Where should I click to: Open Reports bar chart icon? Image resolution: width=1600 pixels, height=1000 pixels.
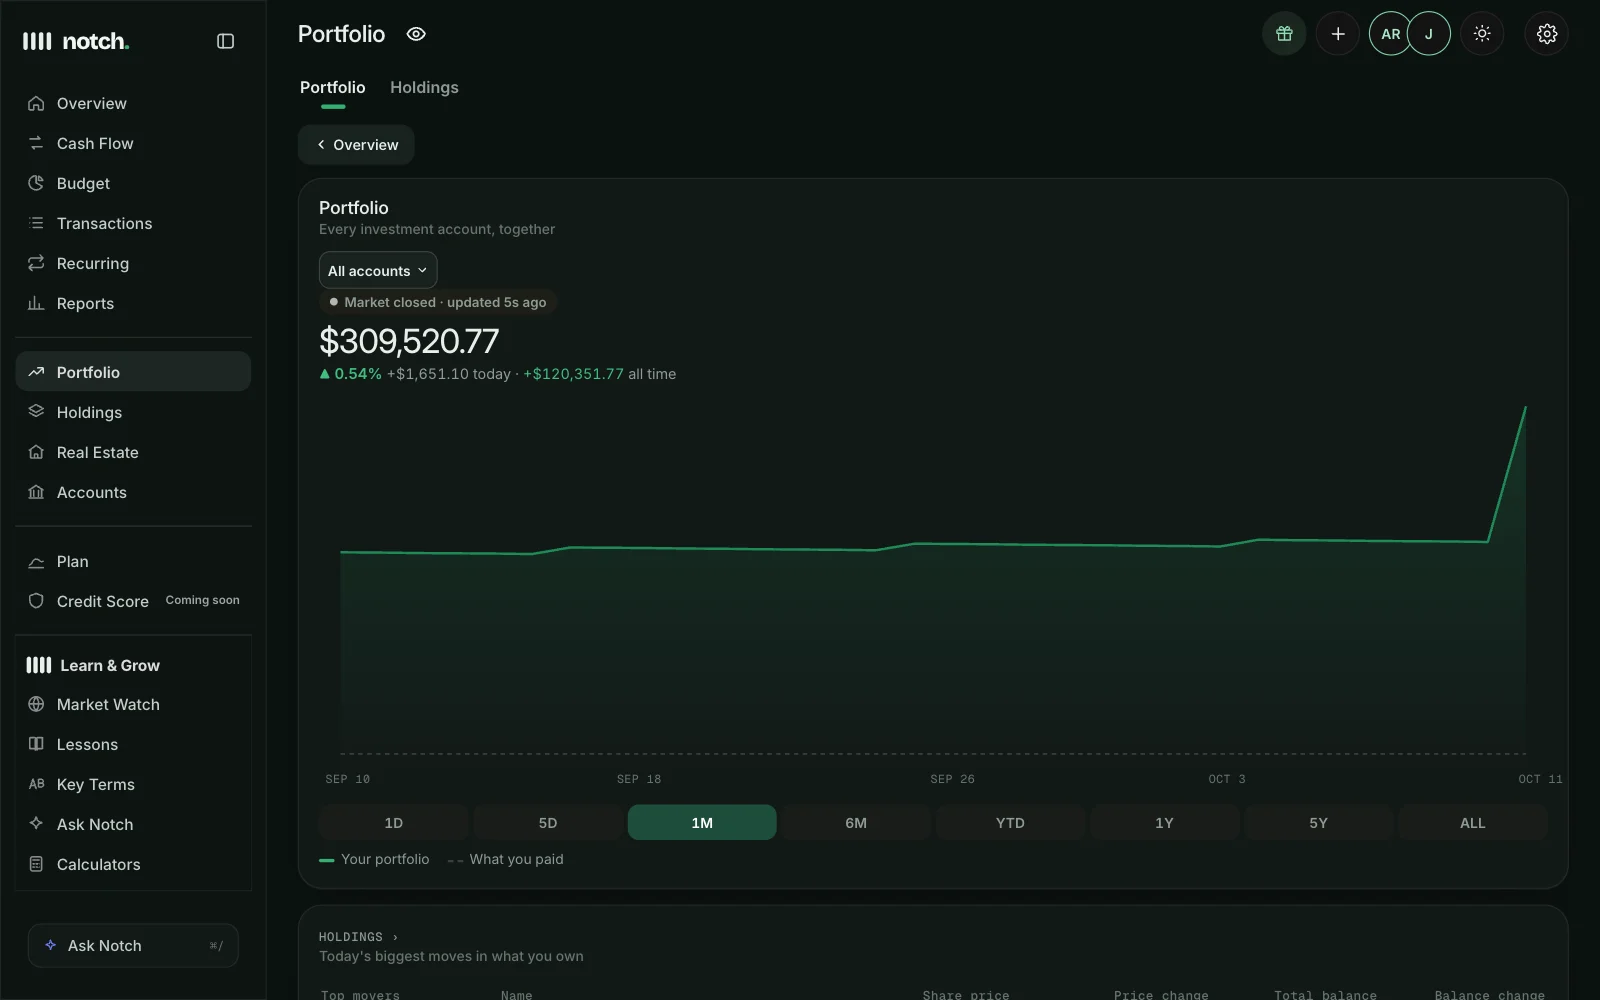(36, 303)
